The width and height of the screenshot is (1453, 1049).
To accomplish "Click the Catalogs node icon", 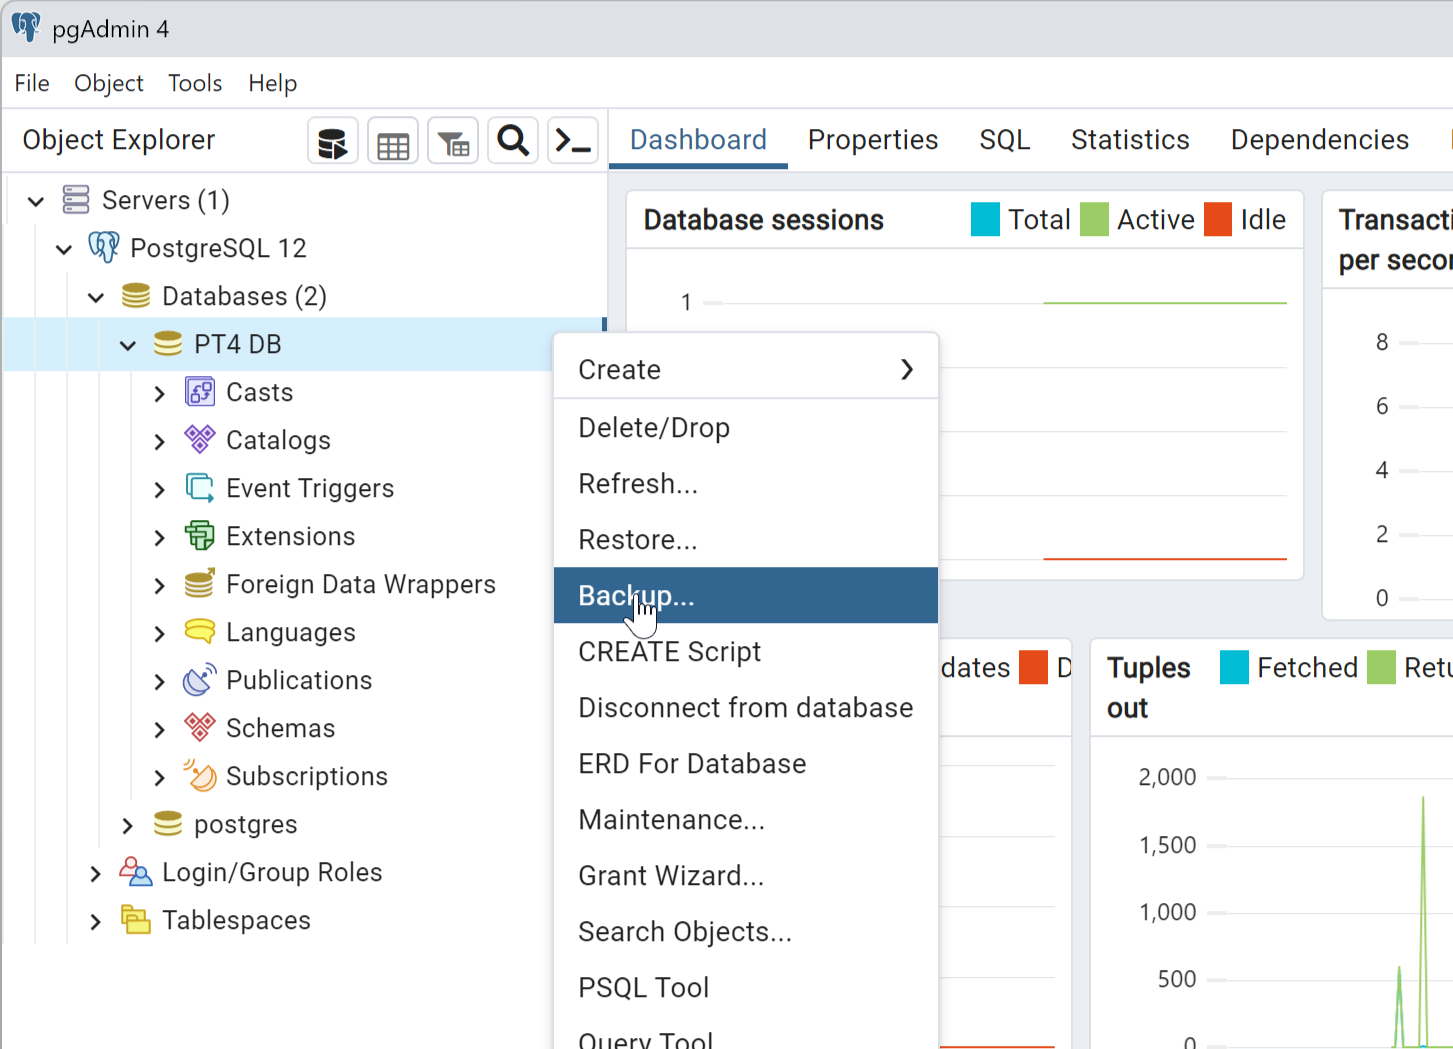I will pyautogui.click(x=200, y=440).
